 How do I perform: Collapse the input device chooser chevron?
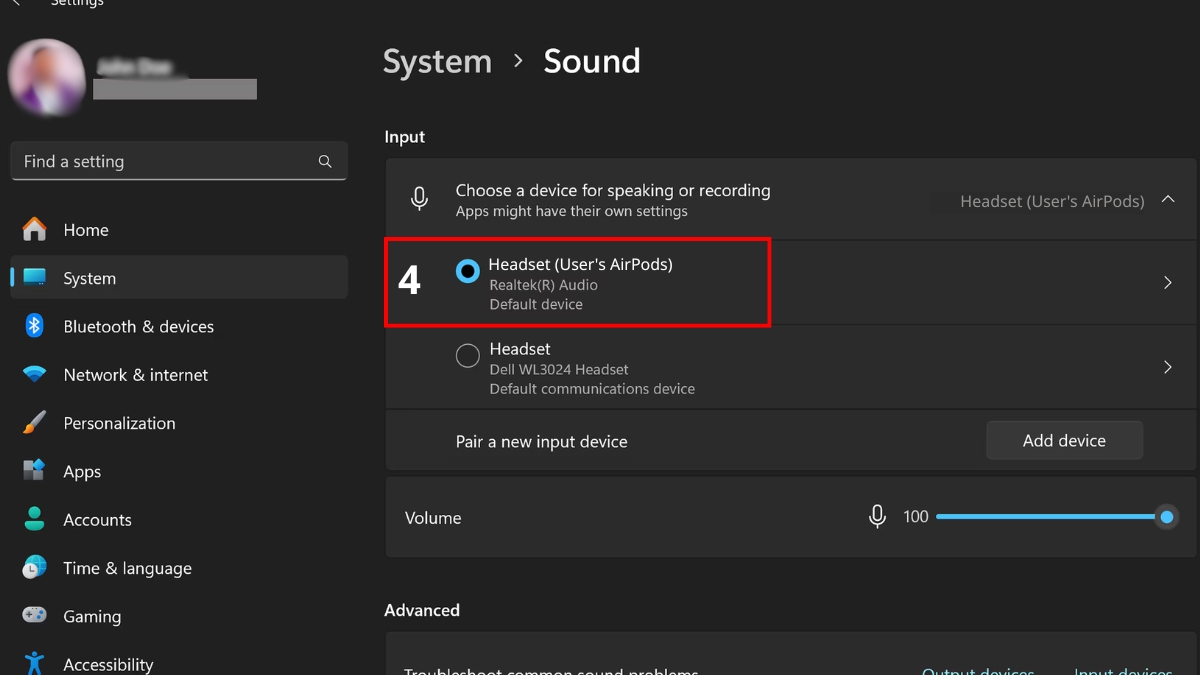1167,200
